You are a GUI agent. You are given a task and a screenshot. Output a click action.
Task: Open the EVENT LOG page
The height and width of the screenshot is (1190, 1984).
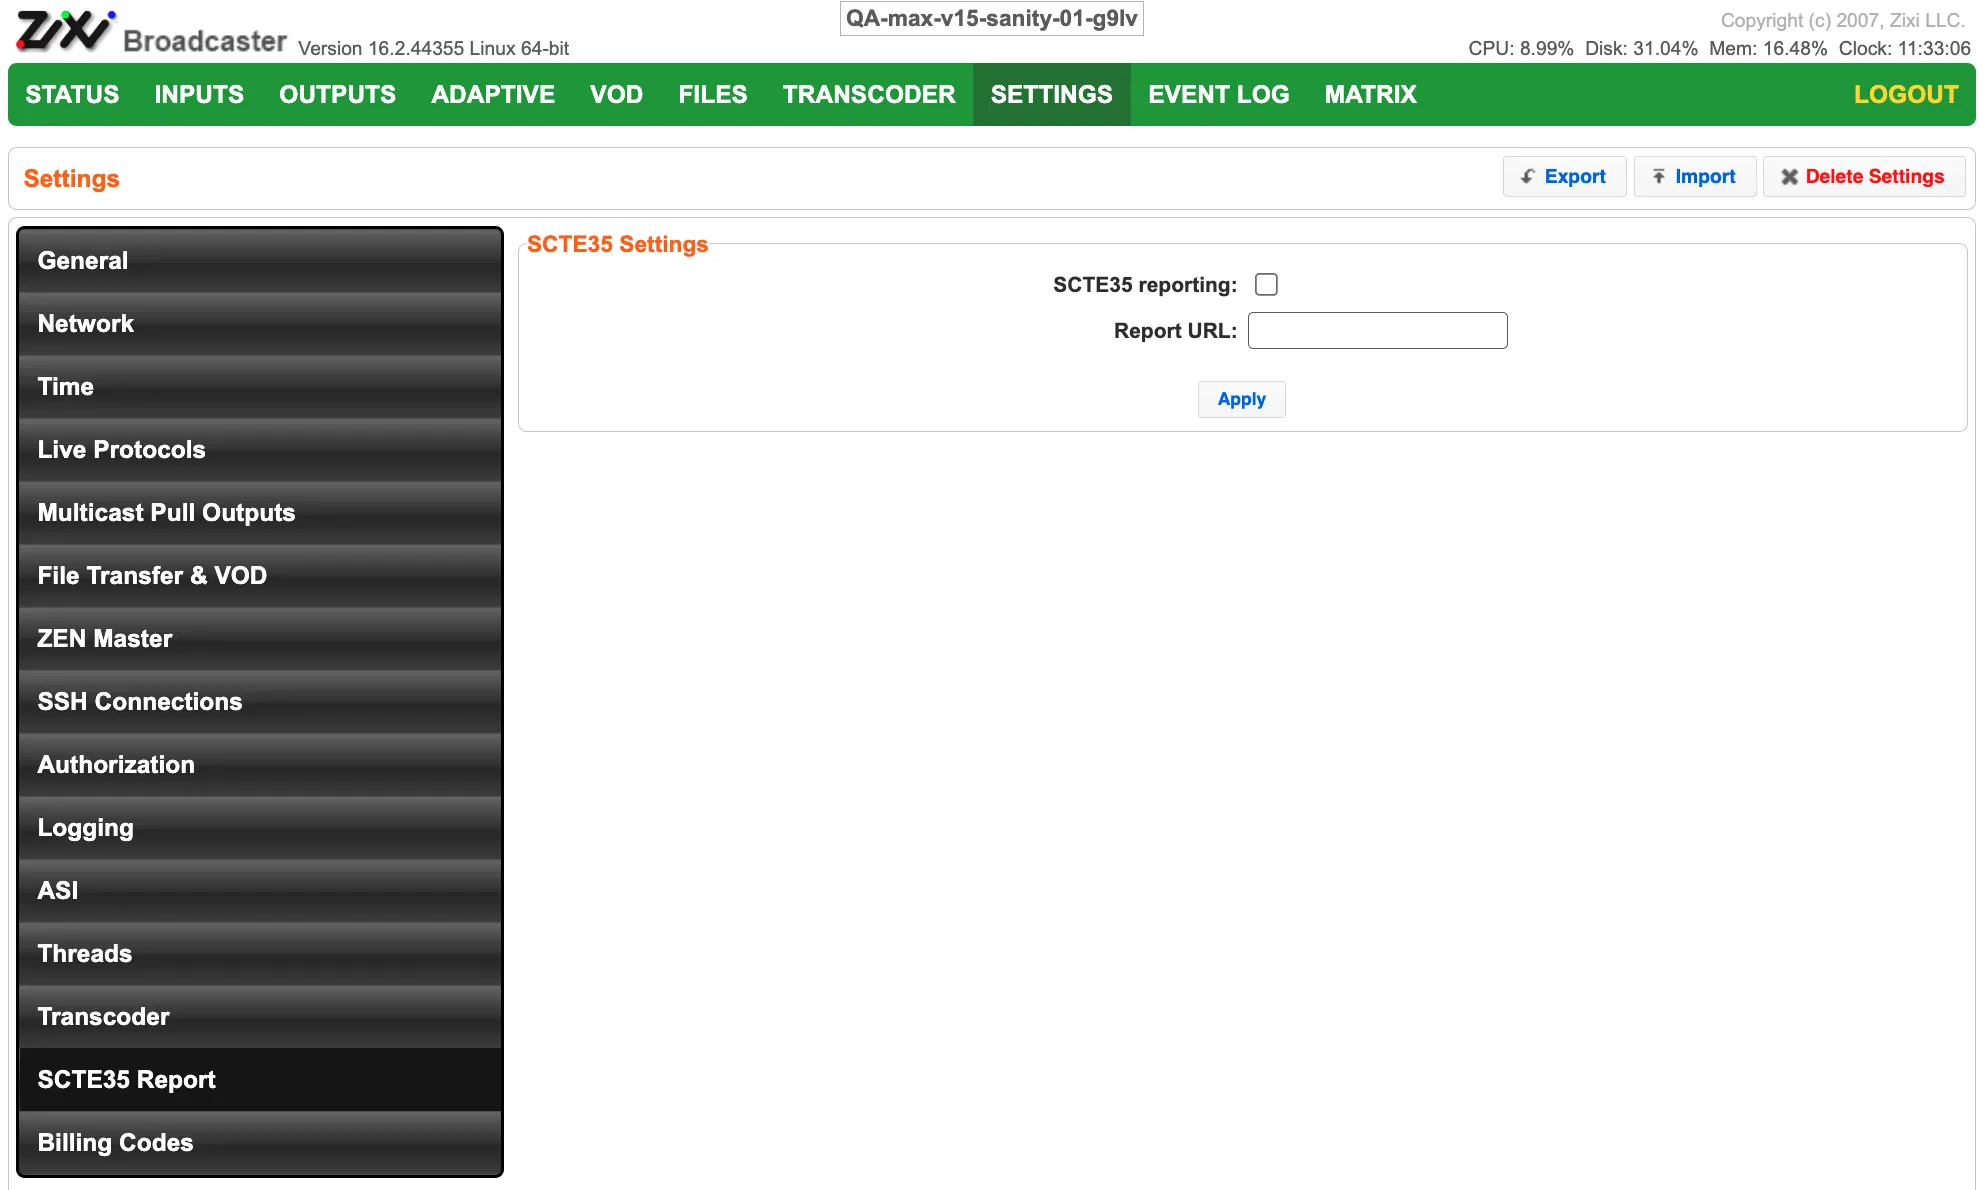pyautogui.click(x=1218, y=94)
